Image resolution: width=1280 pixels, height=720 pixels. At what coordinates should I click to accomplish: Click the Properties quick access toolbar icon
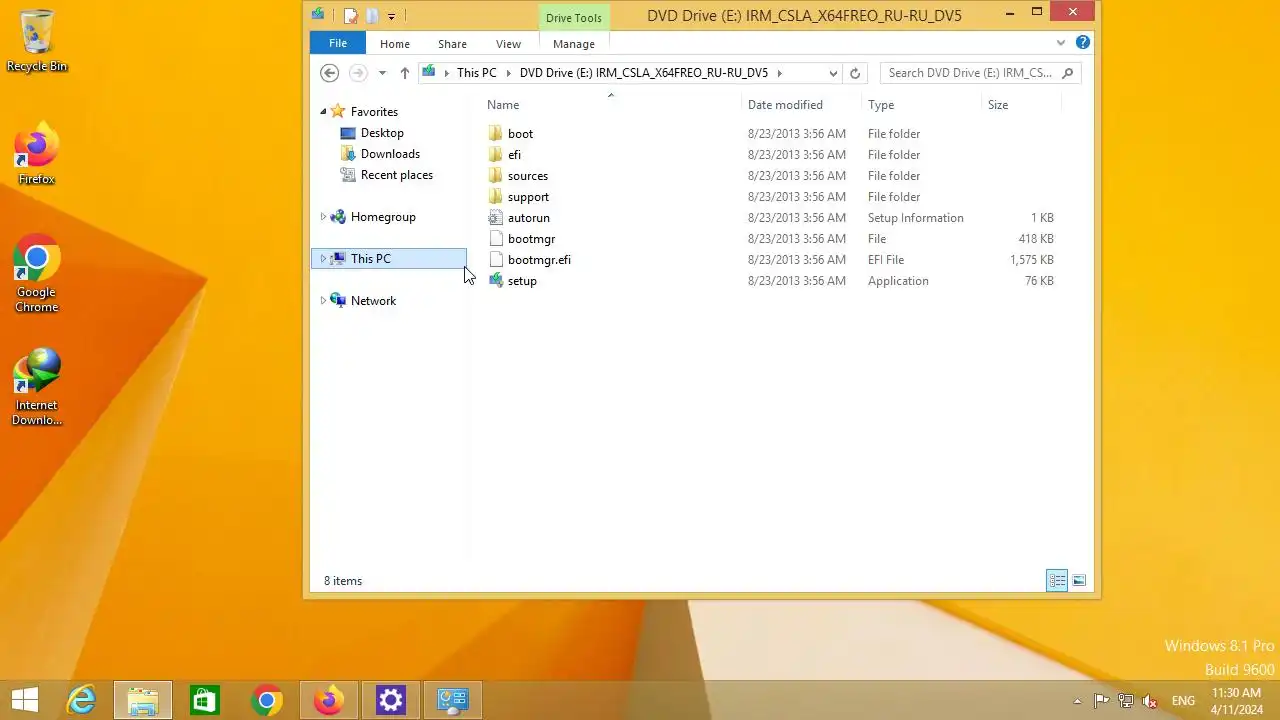pyautogui.click(x=350, y=15)
